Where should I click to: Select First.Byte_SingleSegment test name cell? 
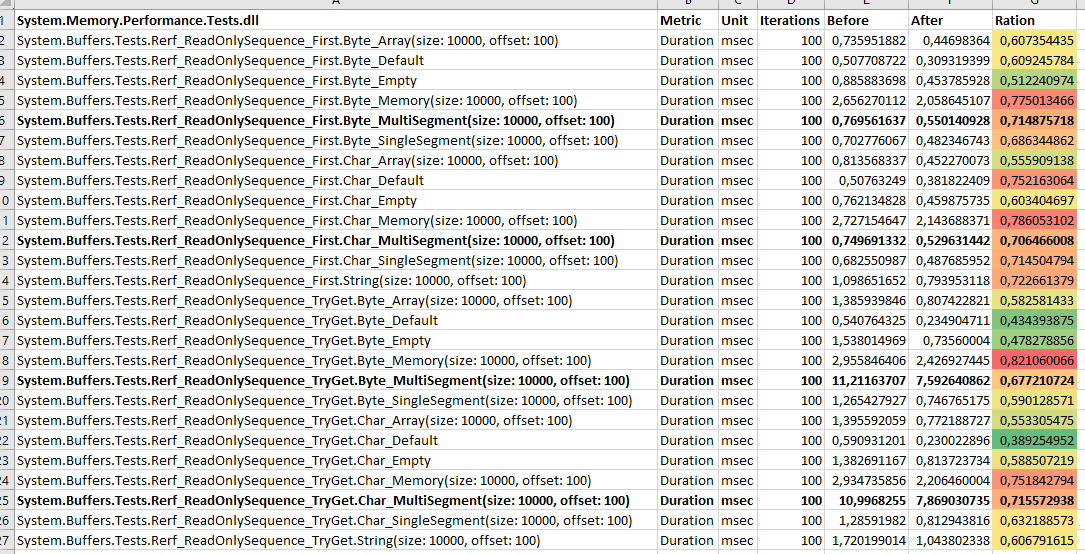336,140
